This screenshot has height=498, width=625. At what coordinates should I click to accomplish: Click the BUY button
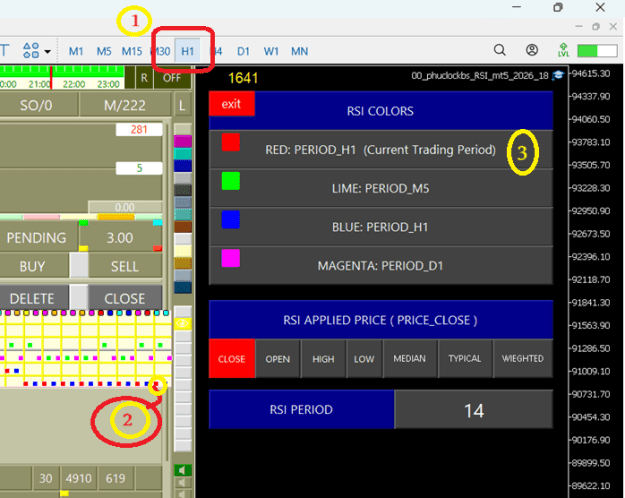(33, 266)
